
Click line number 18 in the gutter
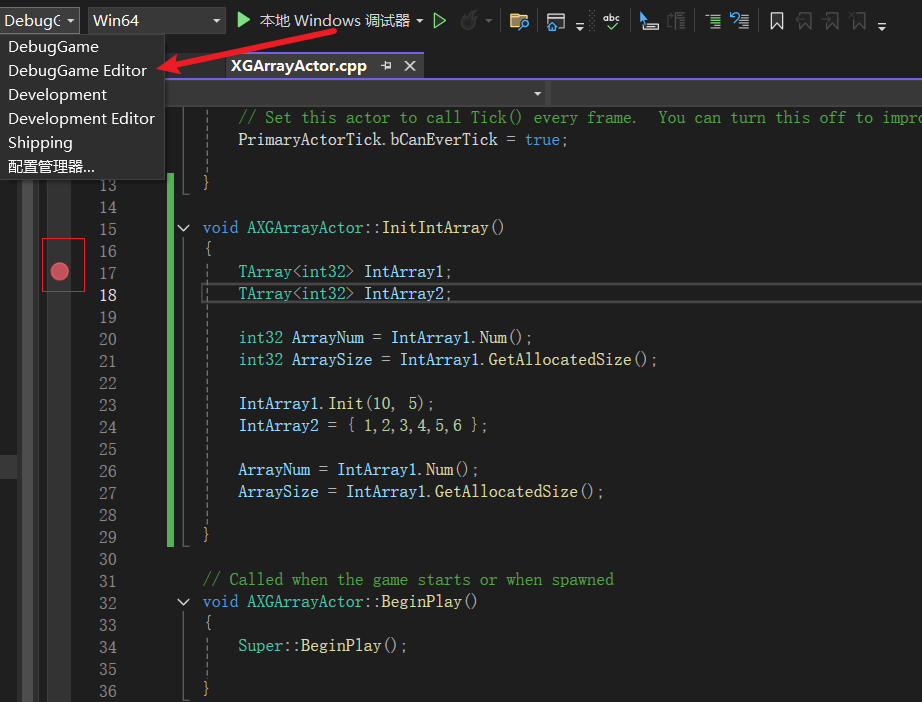click(x=108, y=295)
